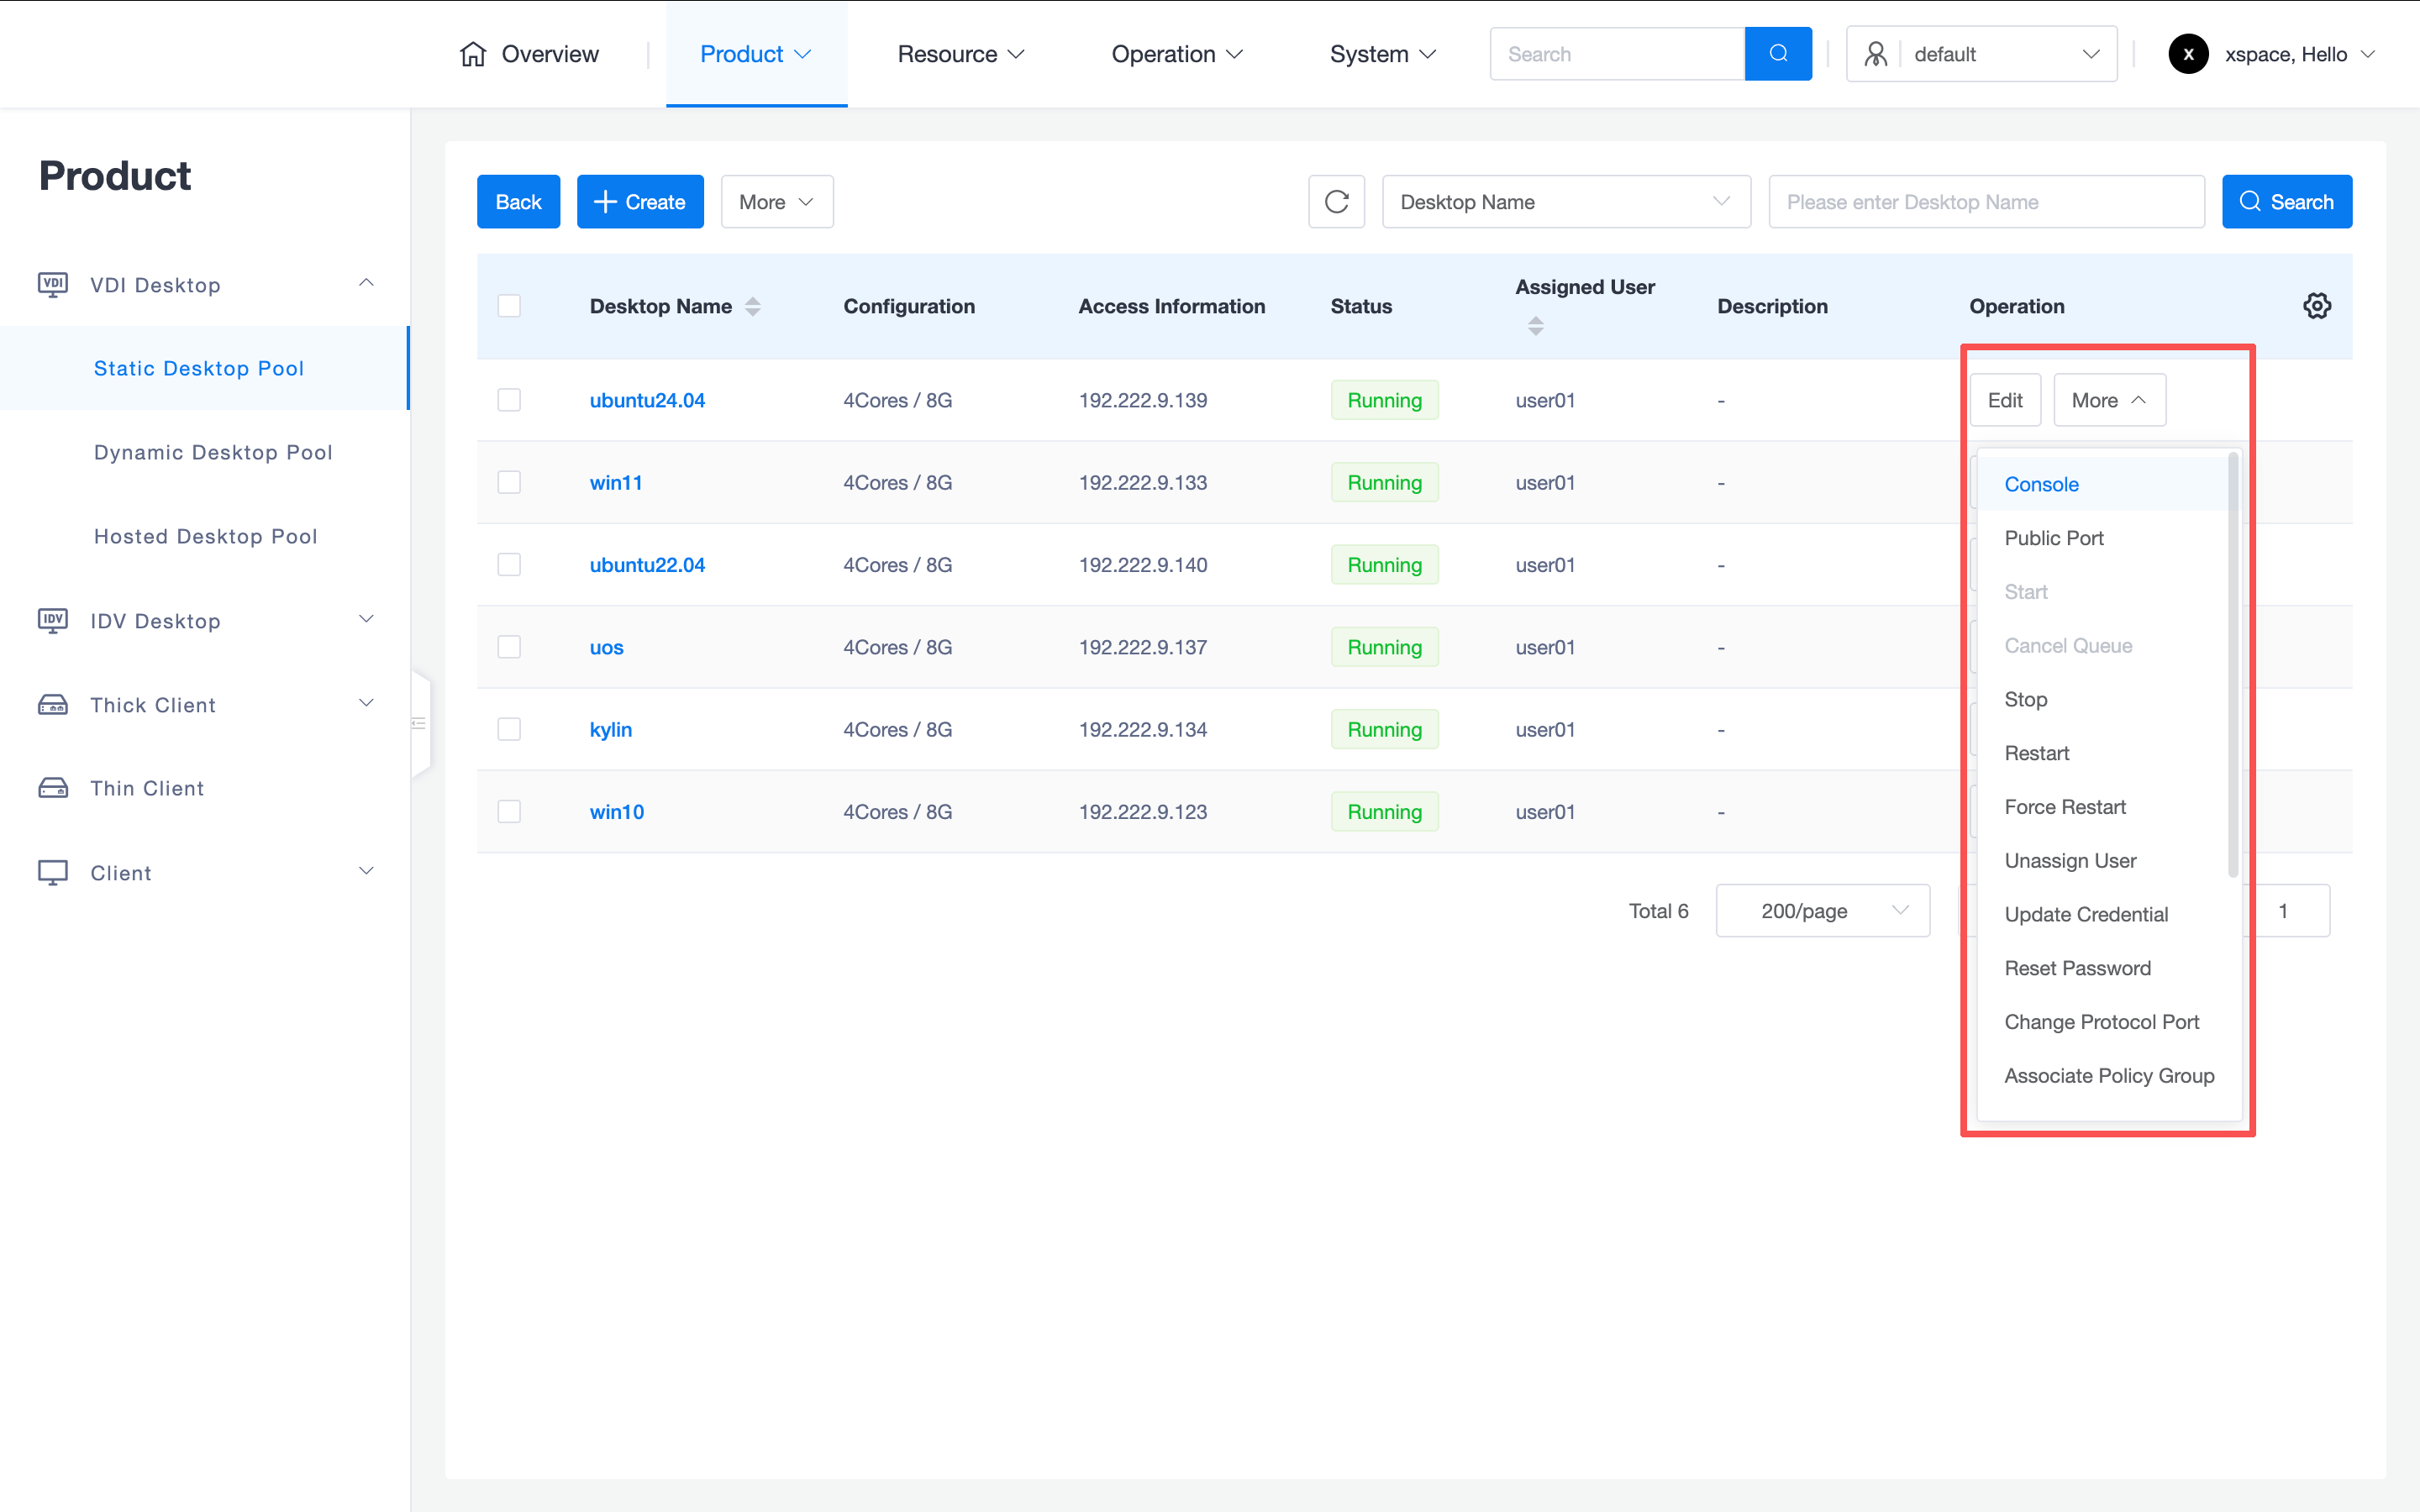
Task: Toggle the select-all header checkbox
Action: (x=509, y=306)
